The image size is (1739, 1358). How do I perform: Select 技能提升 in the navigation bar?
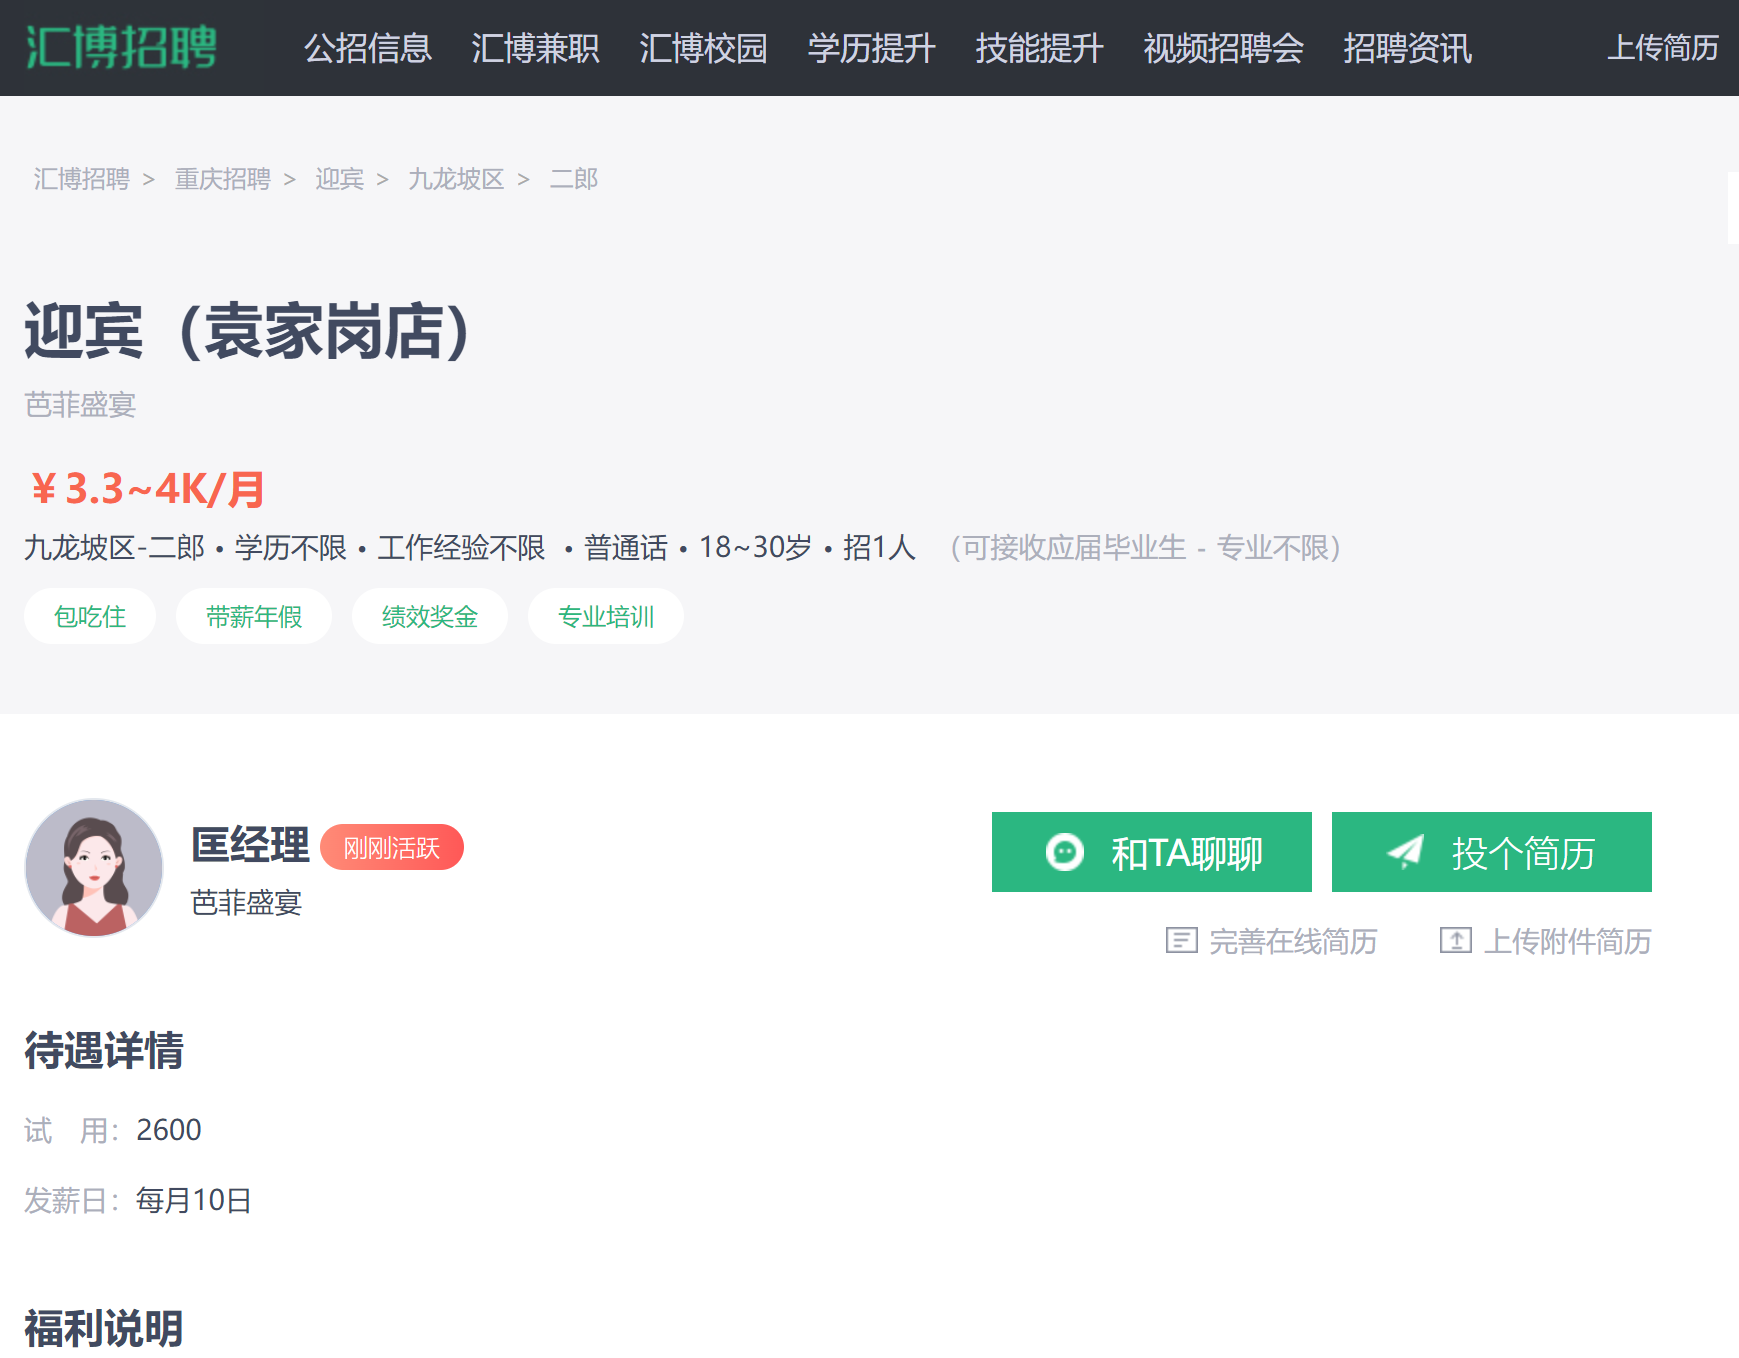pos(1040,48)
